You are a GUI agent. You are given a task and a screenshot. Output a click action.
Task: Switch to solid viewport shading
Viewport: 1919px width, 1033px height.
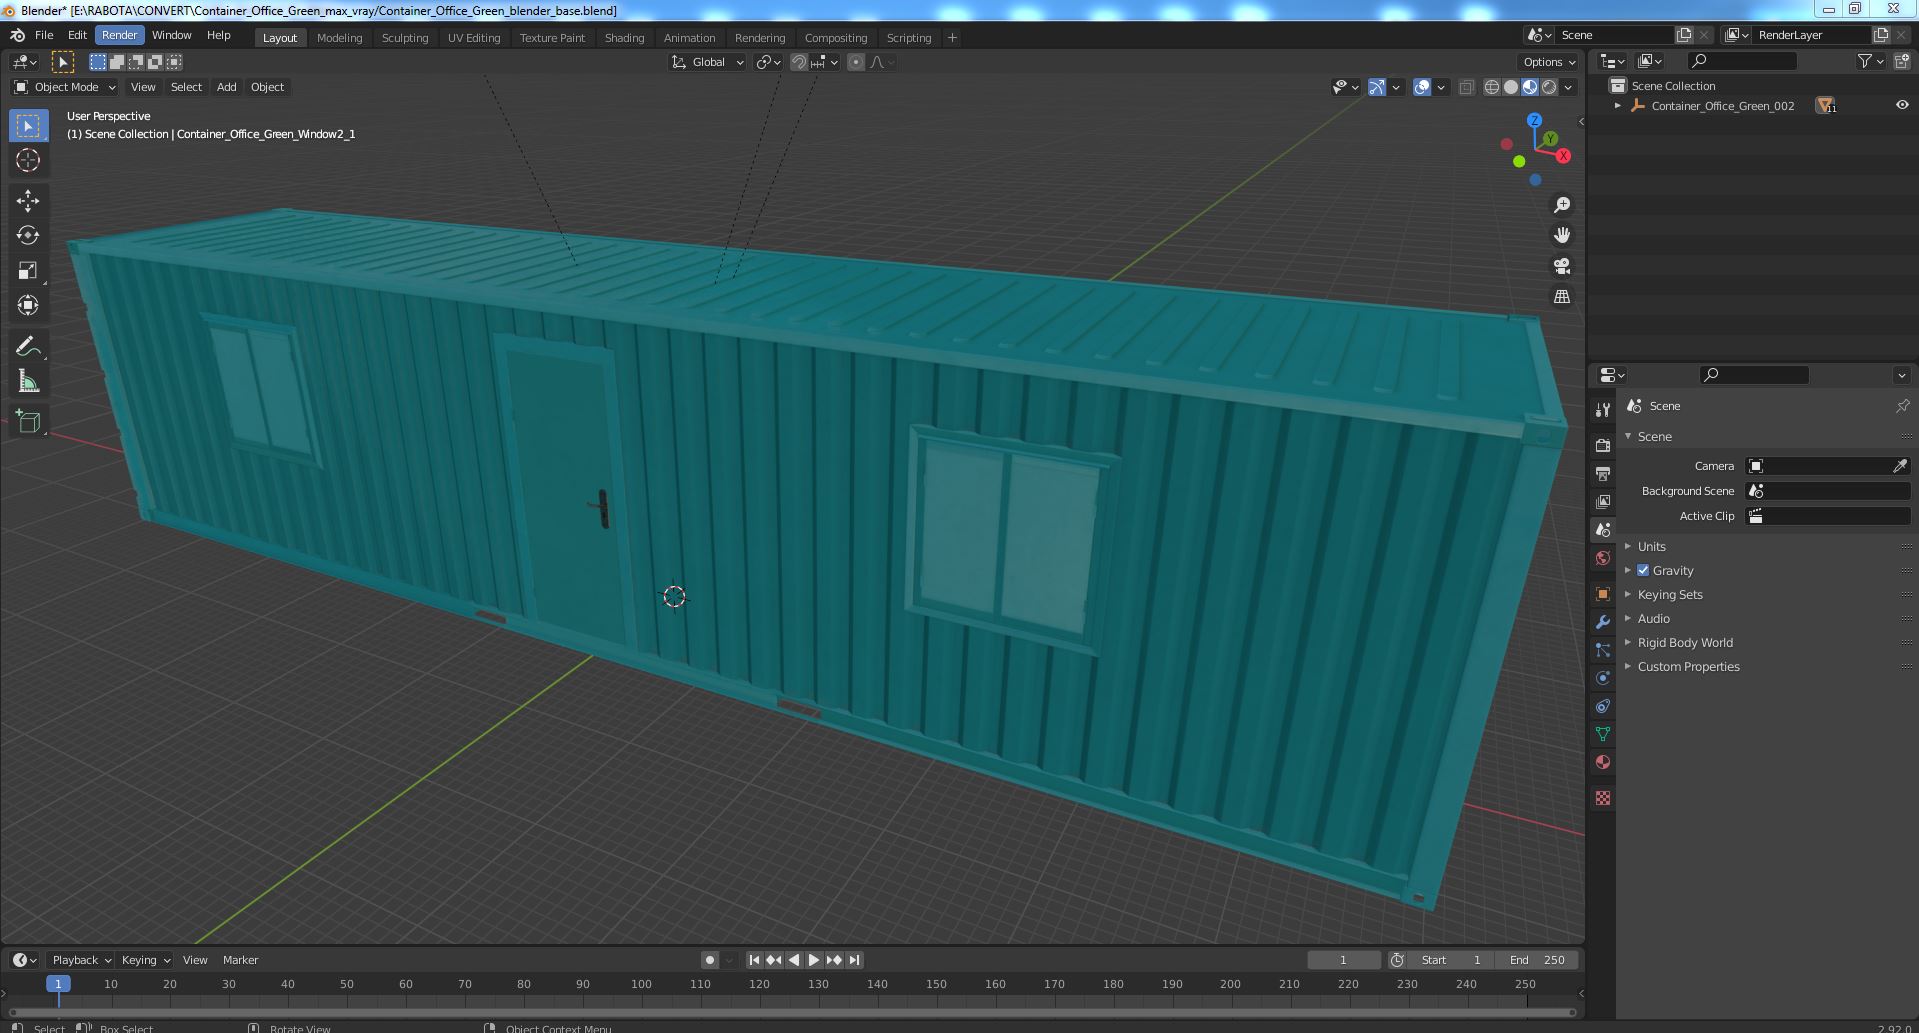click(x=1511, y=87)
